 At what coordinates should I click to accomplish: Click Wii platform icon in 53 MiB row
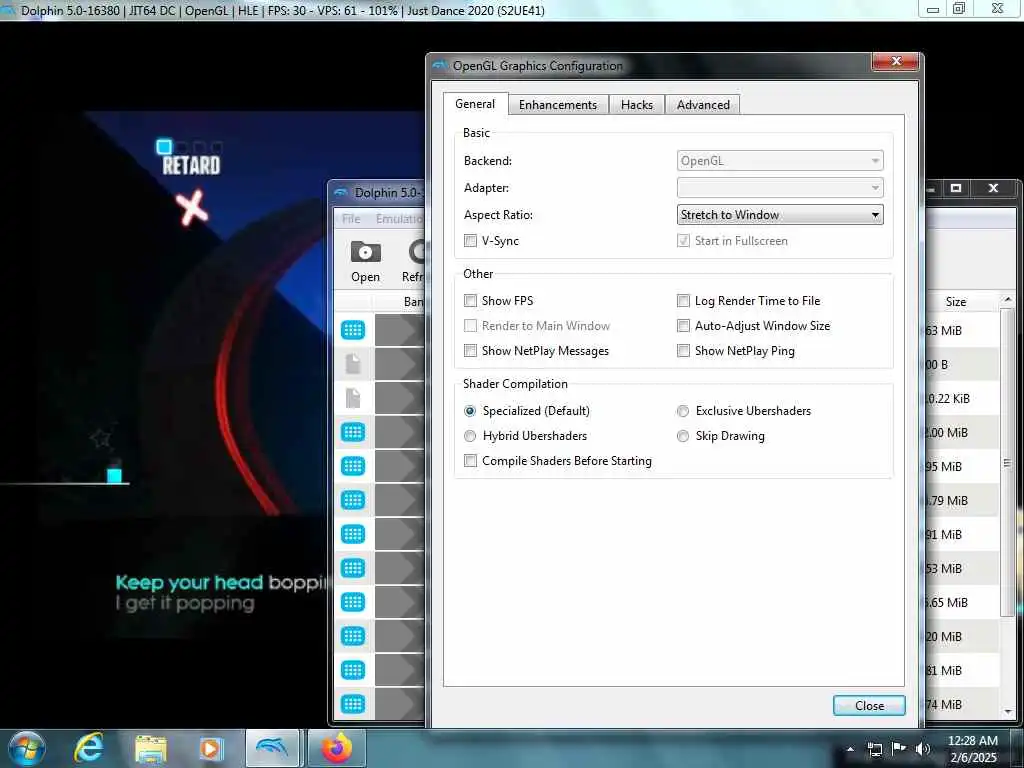click(x=353, y=568)
